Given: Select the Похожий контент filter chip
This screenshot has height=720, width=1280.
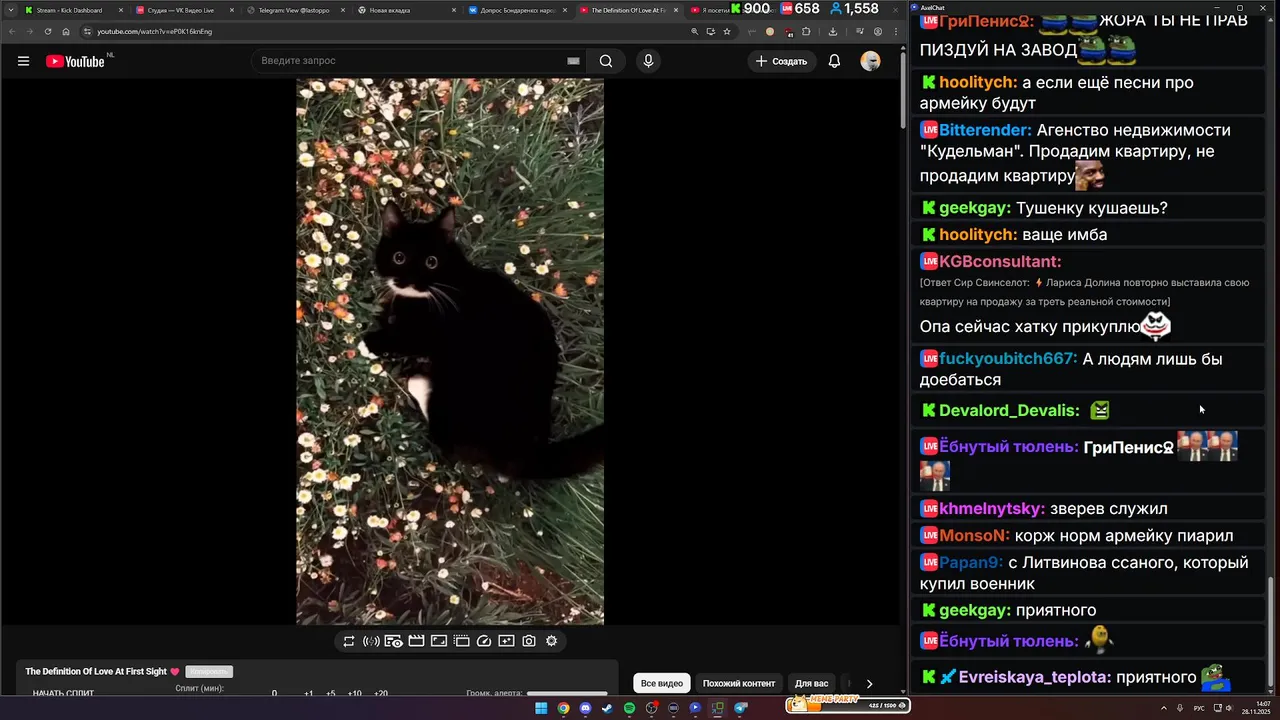Looking at the screenshot, I should coord(739,683).
